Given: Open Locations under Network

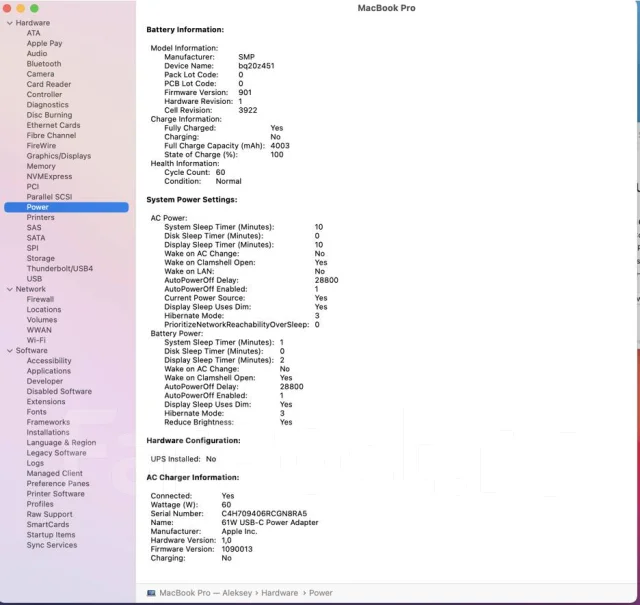Looking at the screenshot, I should pyautogui.click(x=44, y=309).
